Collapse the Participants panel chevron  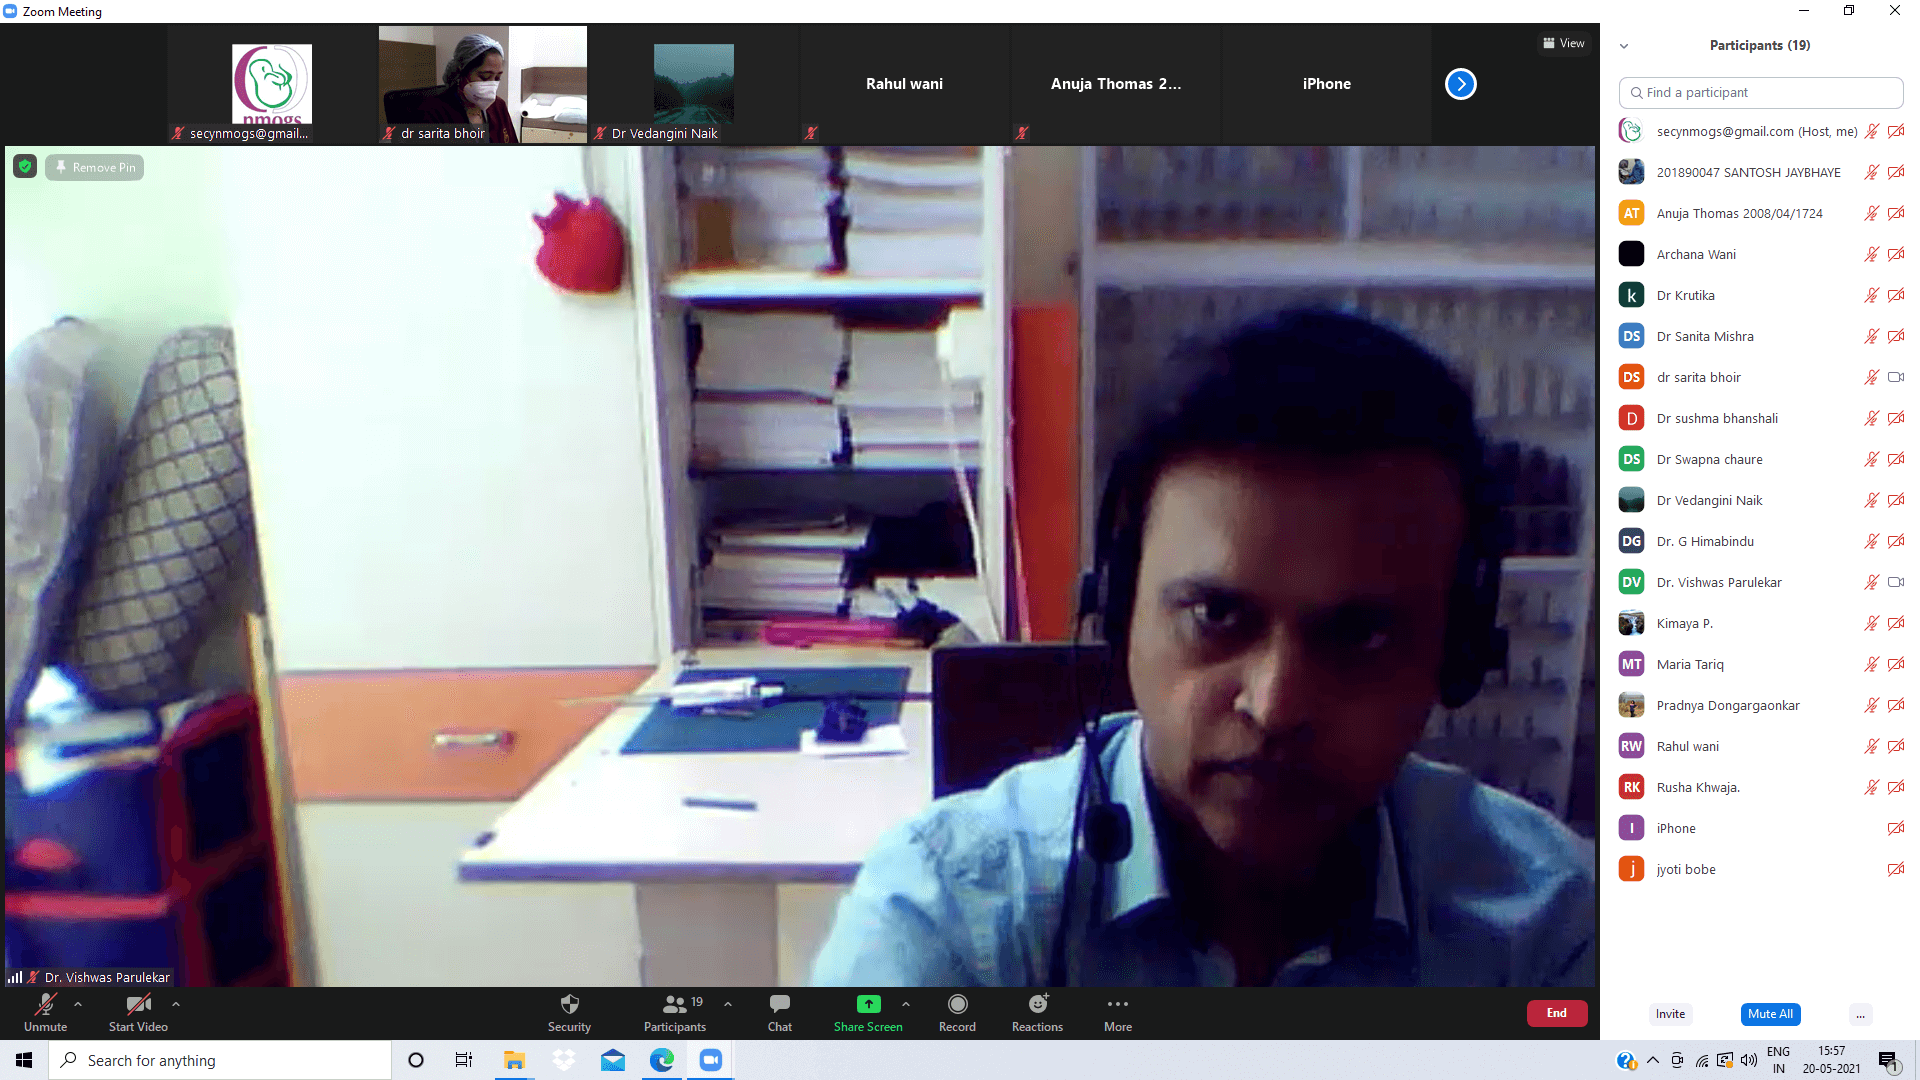tap(1624, 46)
